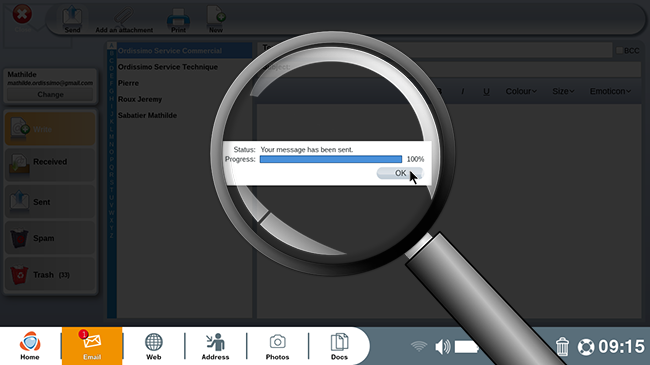Create a New message from toolbar
This screenshot has height=365, width=650.
click(216, 19)
